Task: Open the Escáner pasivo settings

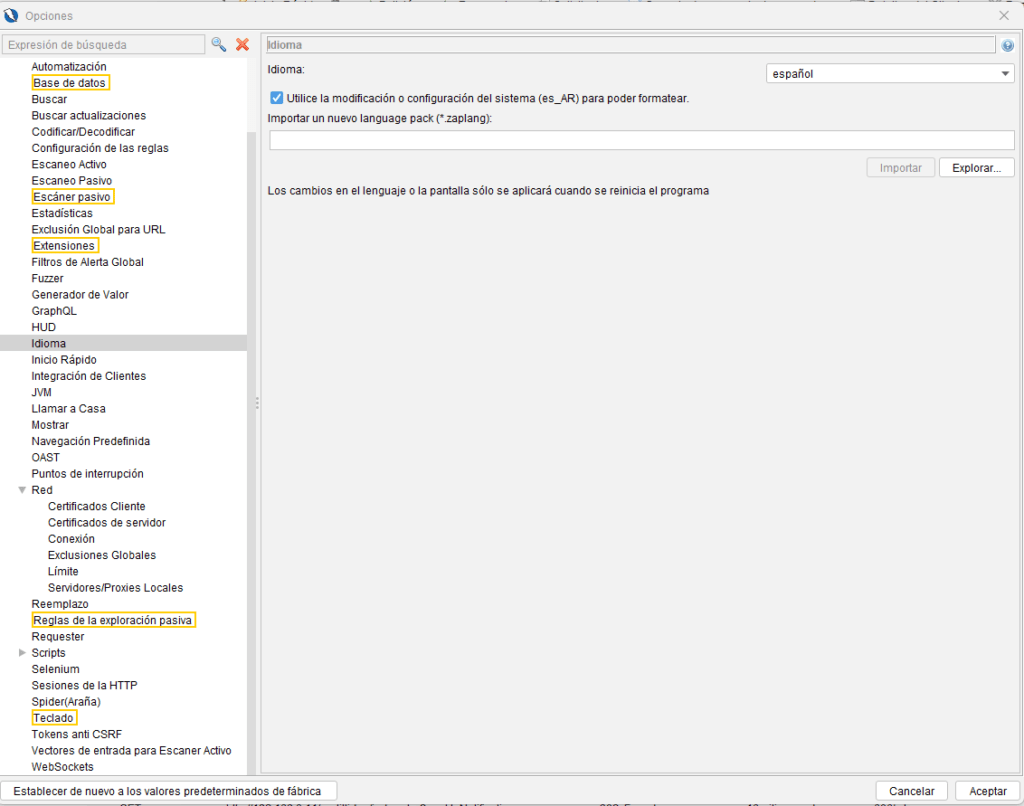Action: click(x=72, y=197)
